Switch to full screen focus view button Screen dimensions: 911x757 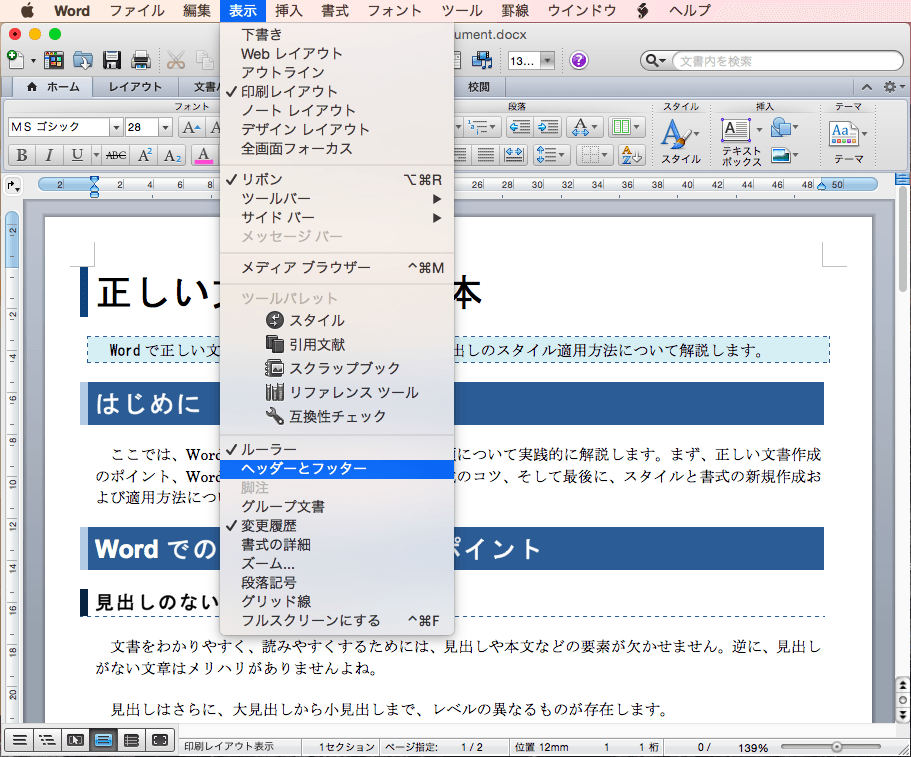tap(160, 740)
